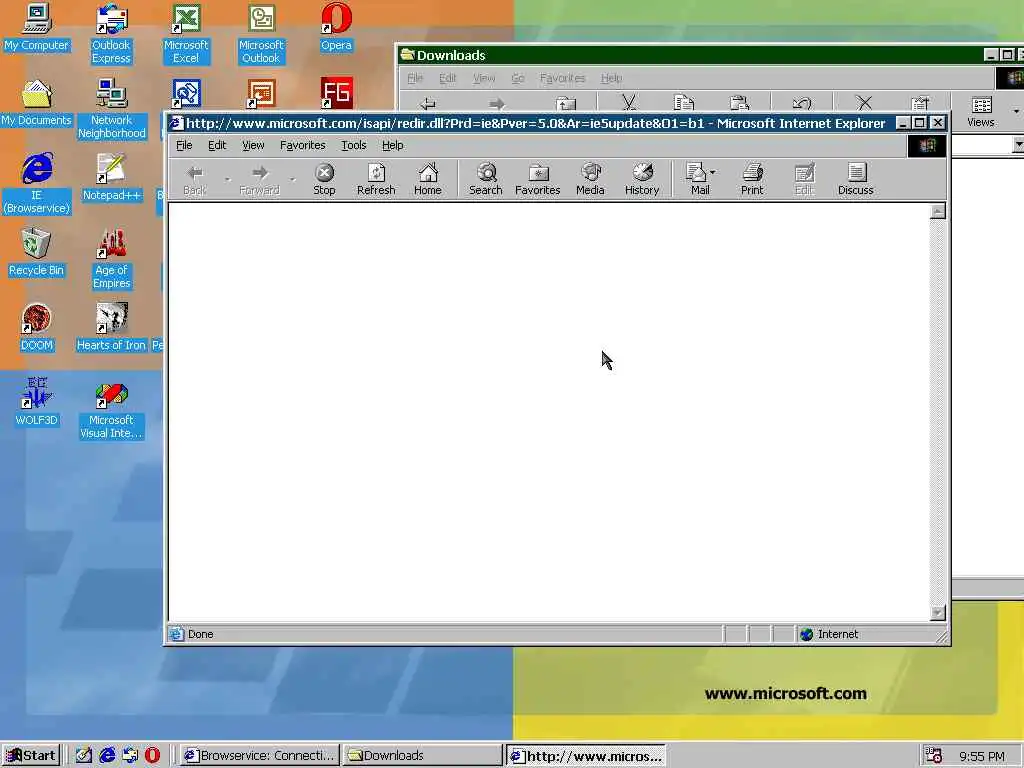Open the Help menu in Internet Explorer
Screen dimensions: 1024x768
pos(392,145)
